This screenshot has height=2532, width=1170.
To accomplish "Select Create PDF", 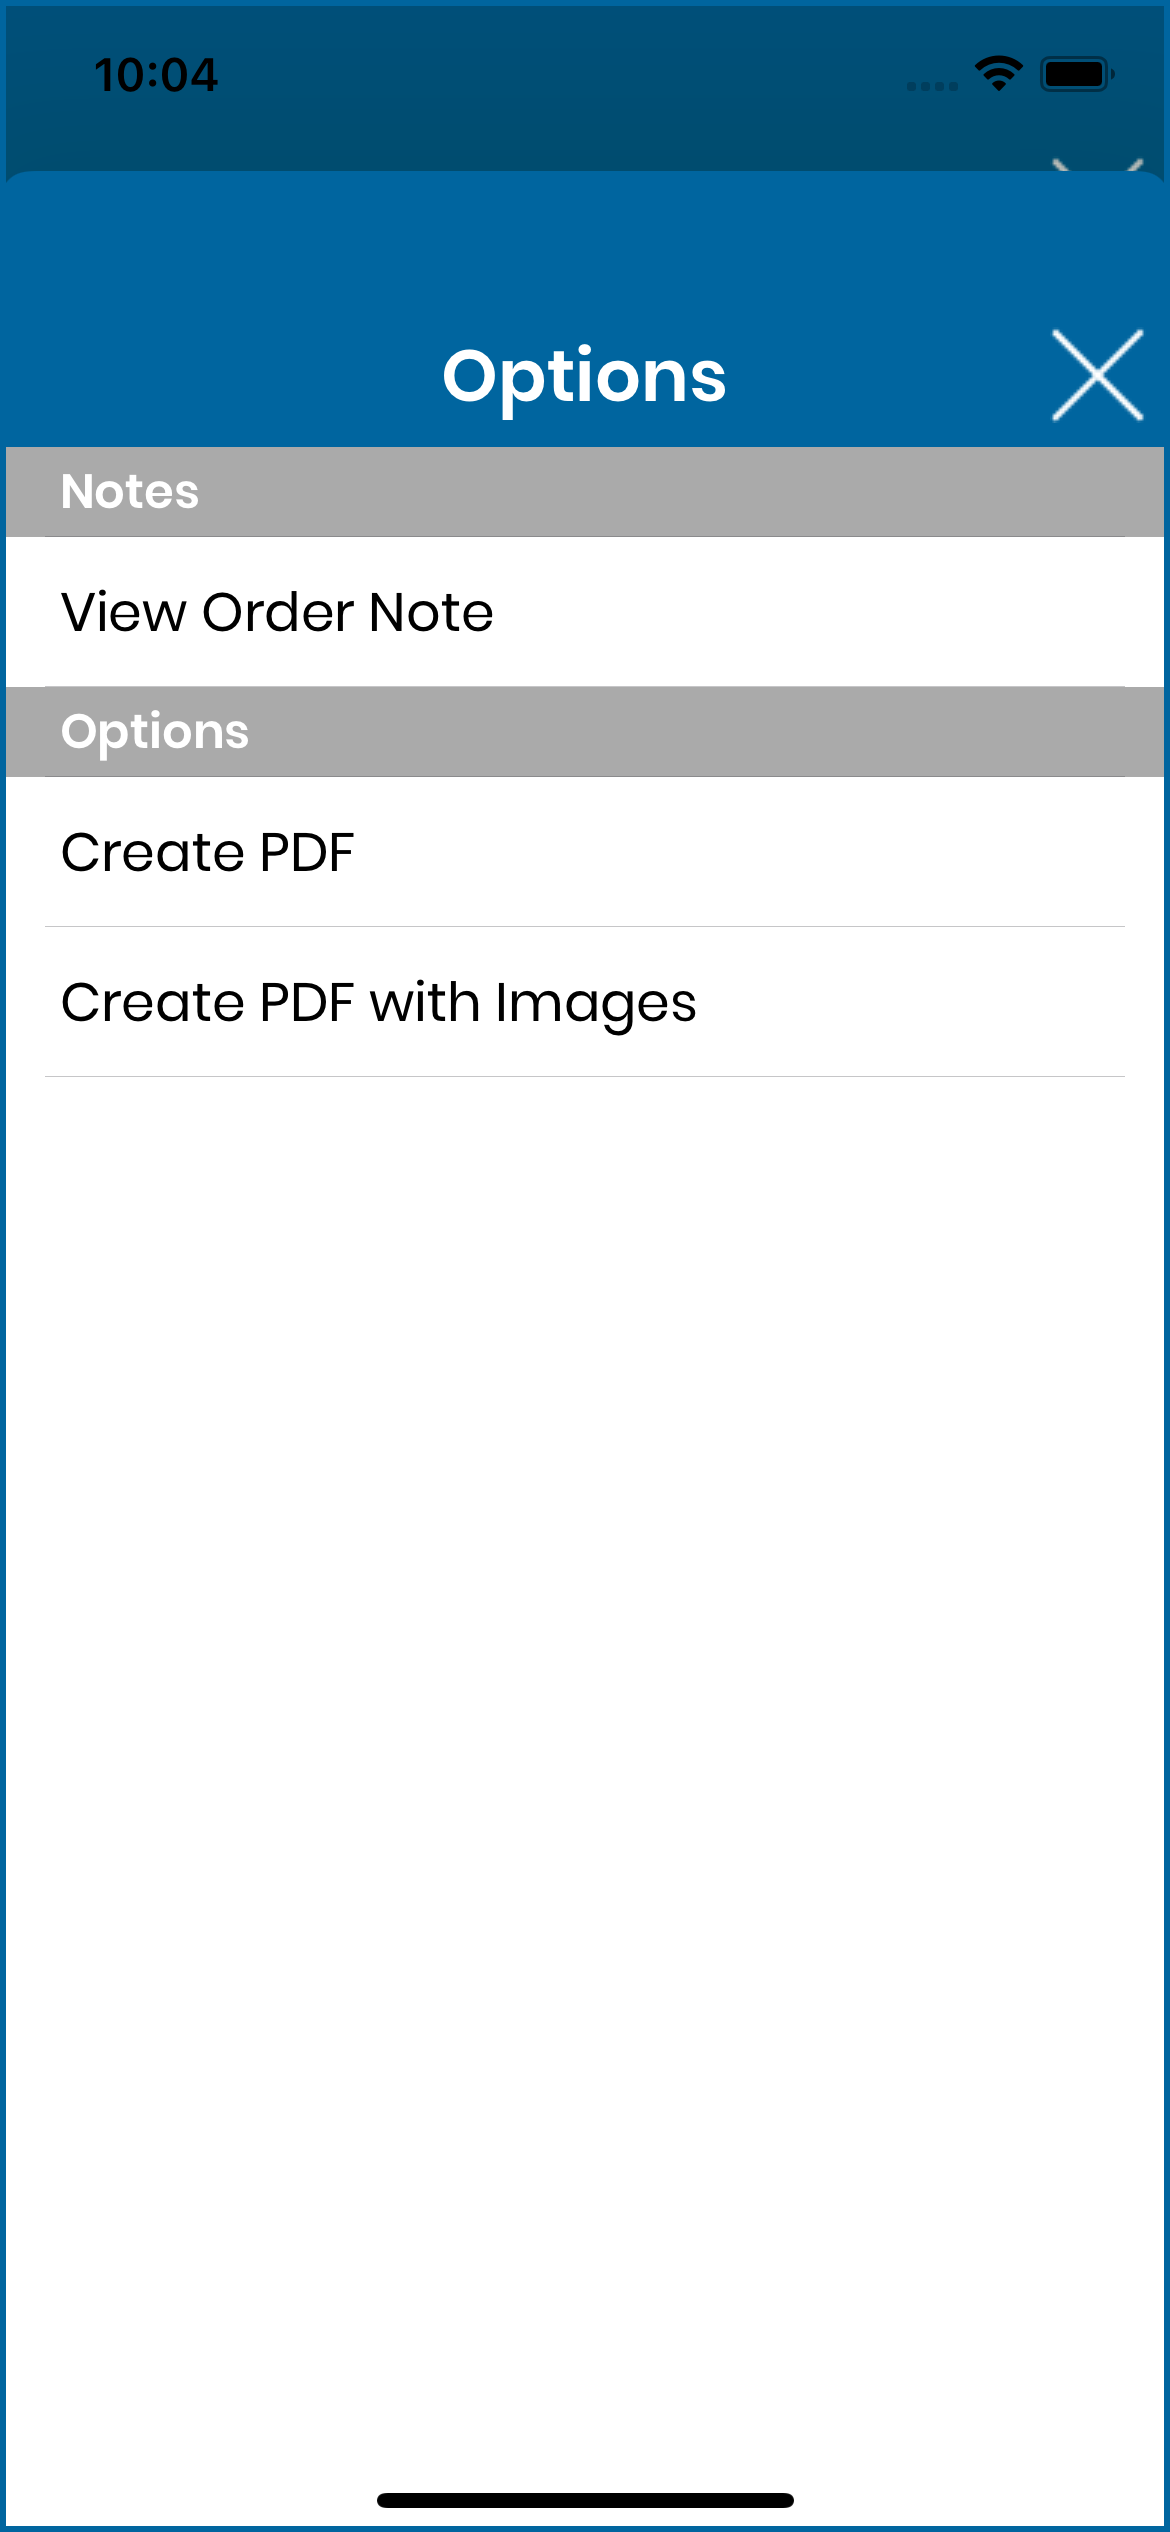I will coord(585,852).
